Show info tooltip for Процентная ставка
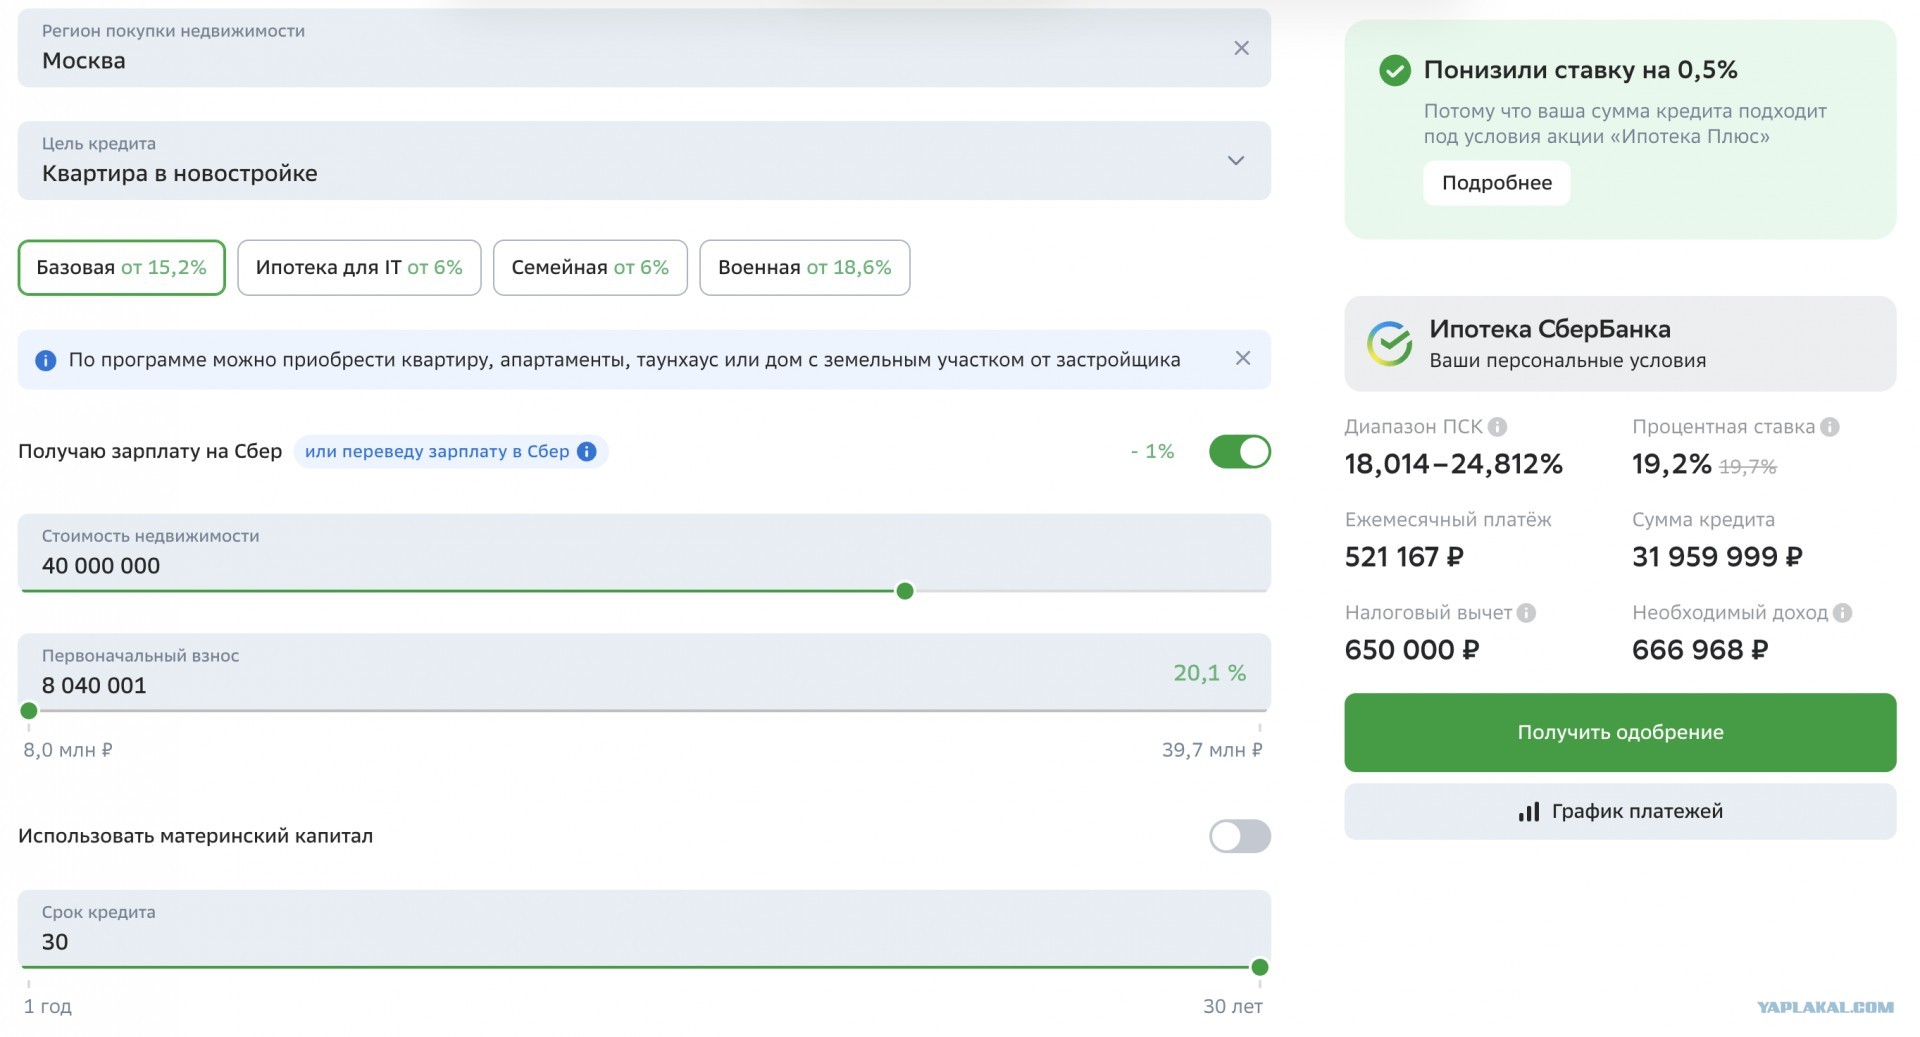Screen dimensions: 1920x1037 [1829, 427]
